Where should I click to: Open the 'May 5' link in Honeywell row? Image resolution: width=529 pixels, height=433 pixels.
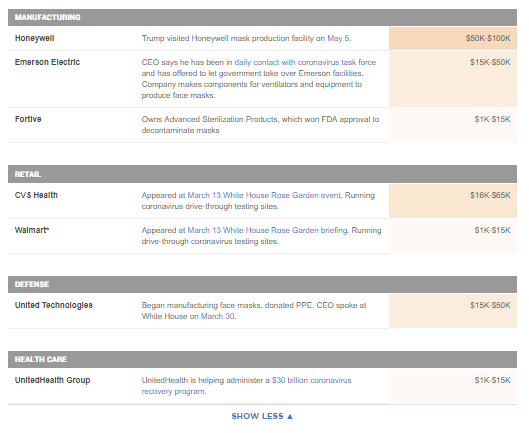338,38
